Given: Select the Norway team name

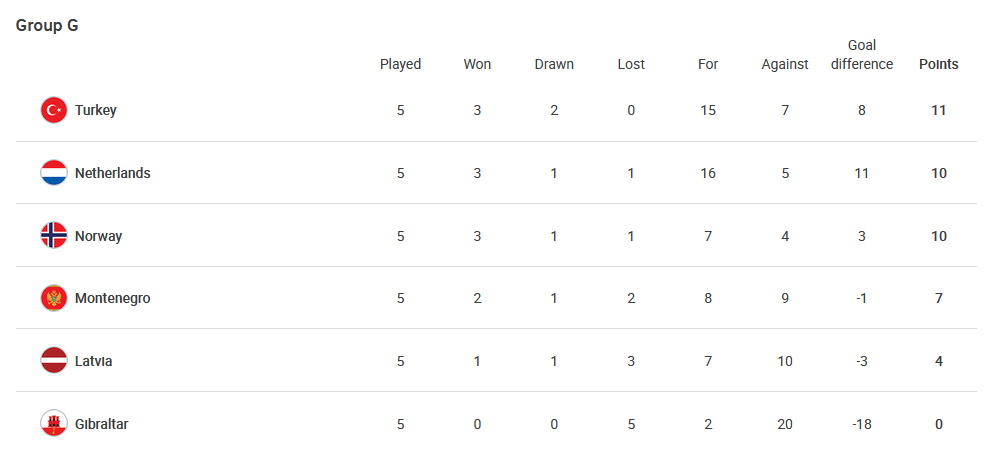Looking at the screenshot, I should (98, 236).
